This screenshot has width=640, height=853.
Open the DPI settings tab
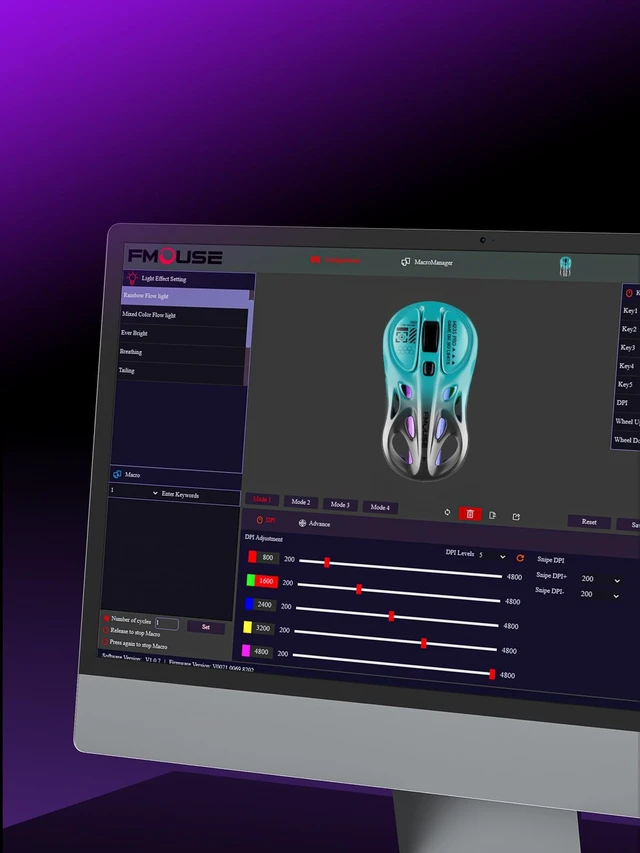266,520
